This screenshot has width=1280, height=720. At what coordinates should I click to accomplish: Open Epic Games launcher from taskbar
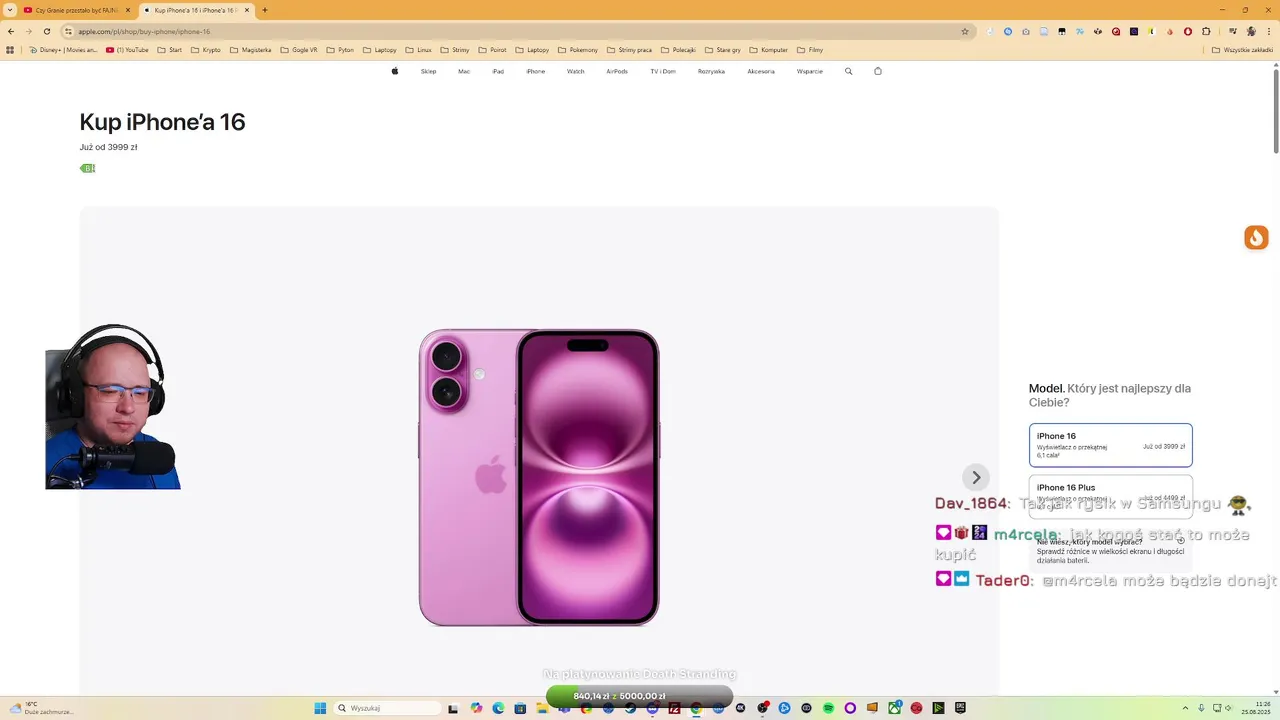pyautogui.click(x=960, y=708)
